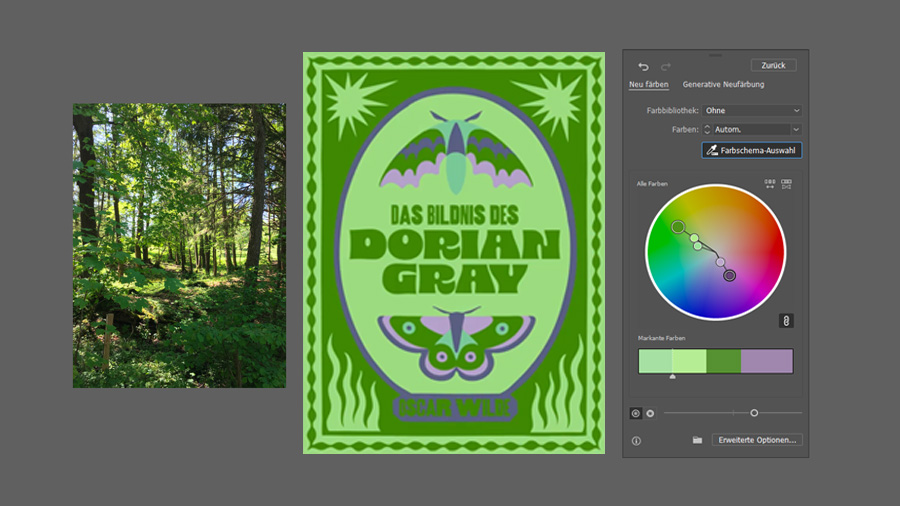Show saturation and hue on the wheel
Image resolution: width=900 pixels, height=506 pixels.
(x=635, y=413)
